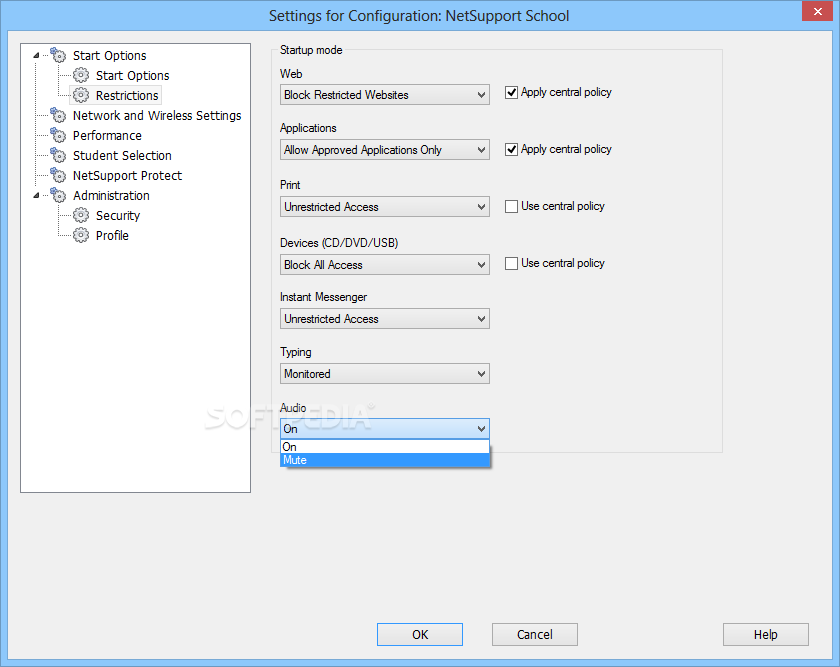Close the open Audio combo box
Screen dimensions: 840x667
click(385, 429)
